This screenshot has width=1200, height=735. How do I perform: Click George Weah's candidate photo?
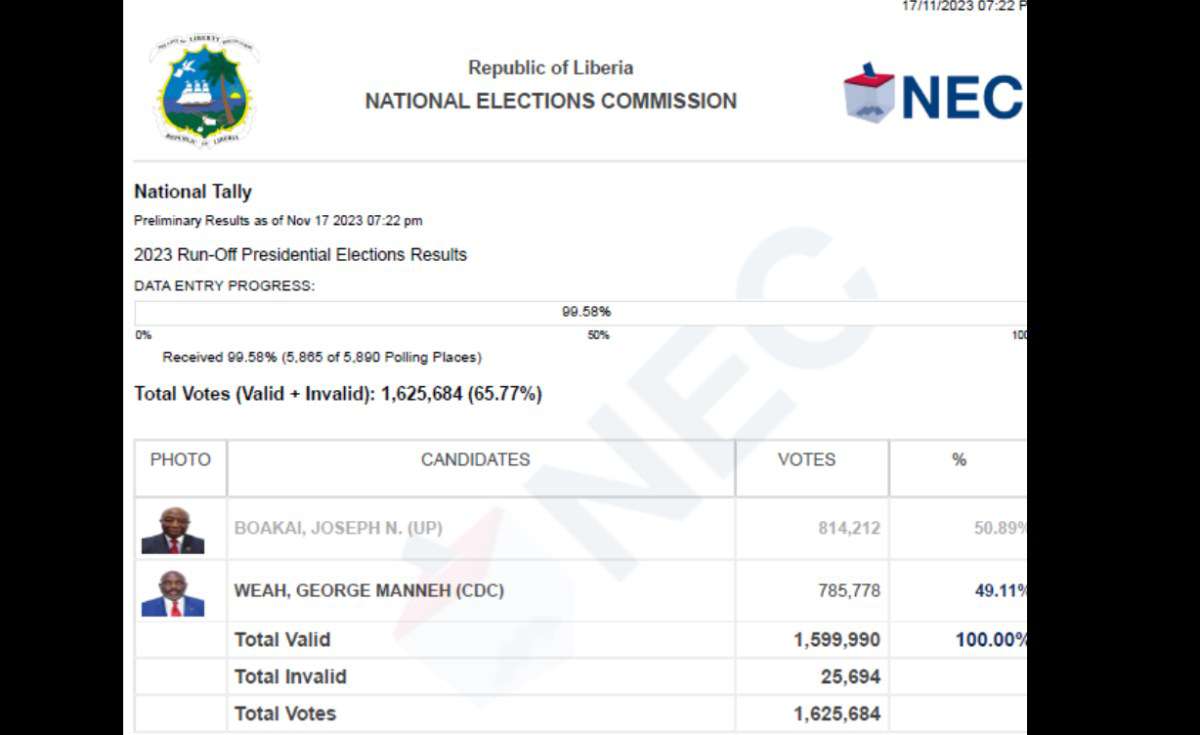(x=172, y=593)
